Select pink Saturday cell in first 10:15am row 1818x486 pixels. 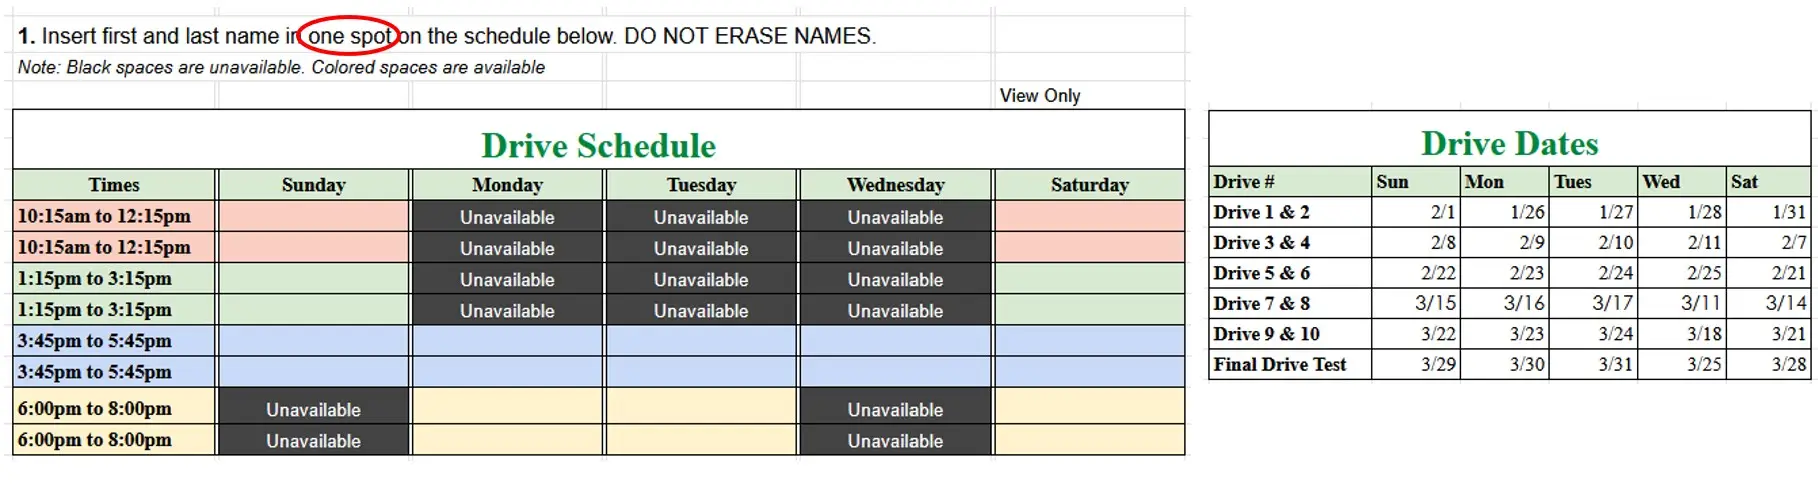tap(1089, 216)
